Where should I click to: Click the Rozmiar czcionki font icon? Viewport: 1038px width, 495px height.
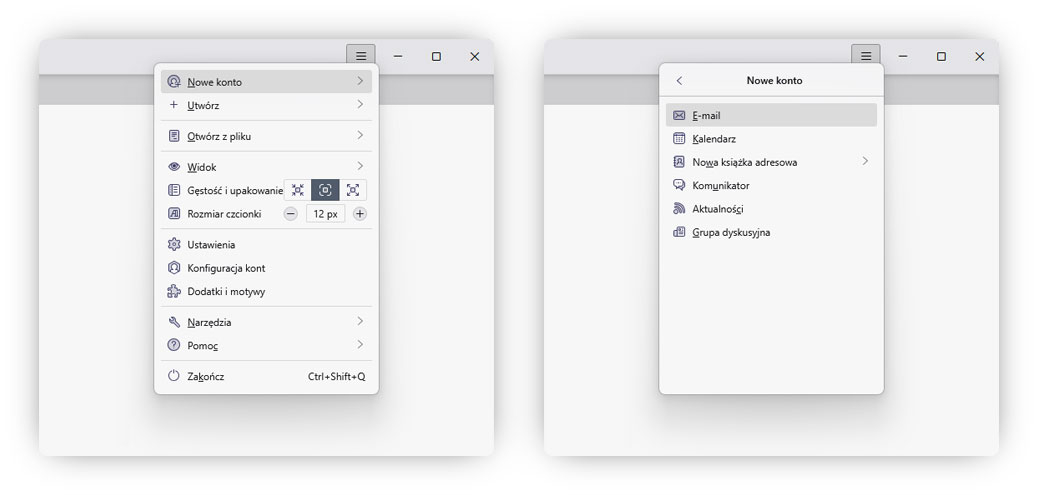click(x=173, y=214)
